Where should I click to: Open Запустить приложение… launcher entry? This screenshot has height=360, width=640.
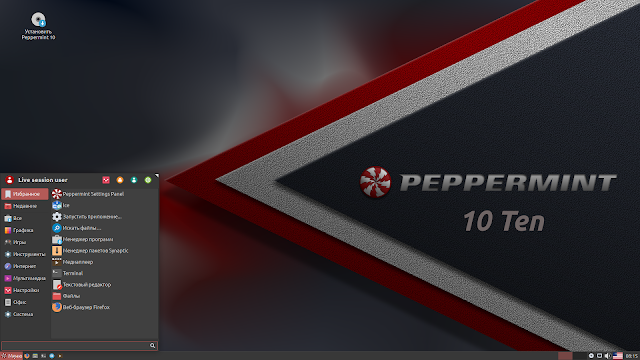point(104,217)
